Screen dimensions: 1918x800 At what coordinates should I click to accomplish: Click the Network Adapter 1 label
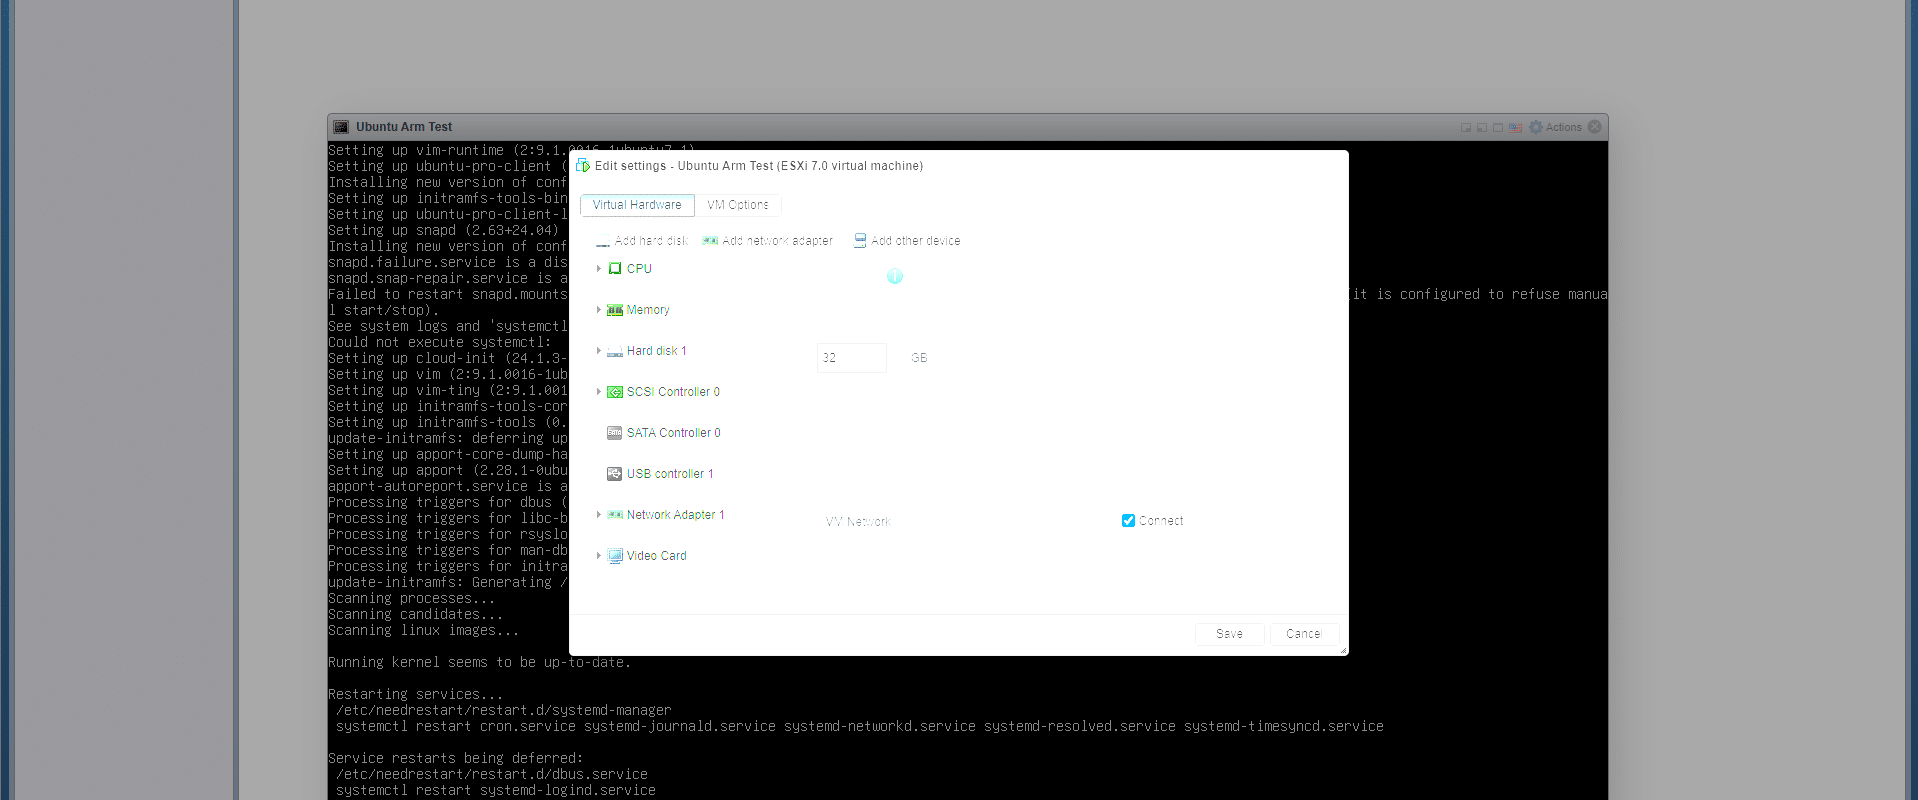click(676, 515)
